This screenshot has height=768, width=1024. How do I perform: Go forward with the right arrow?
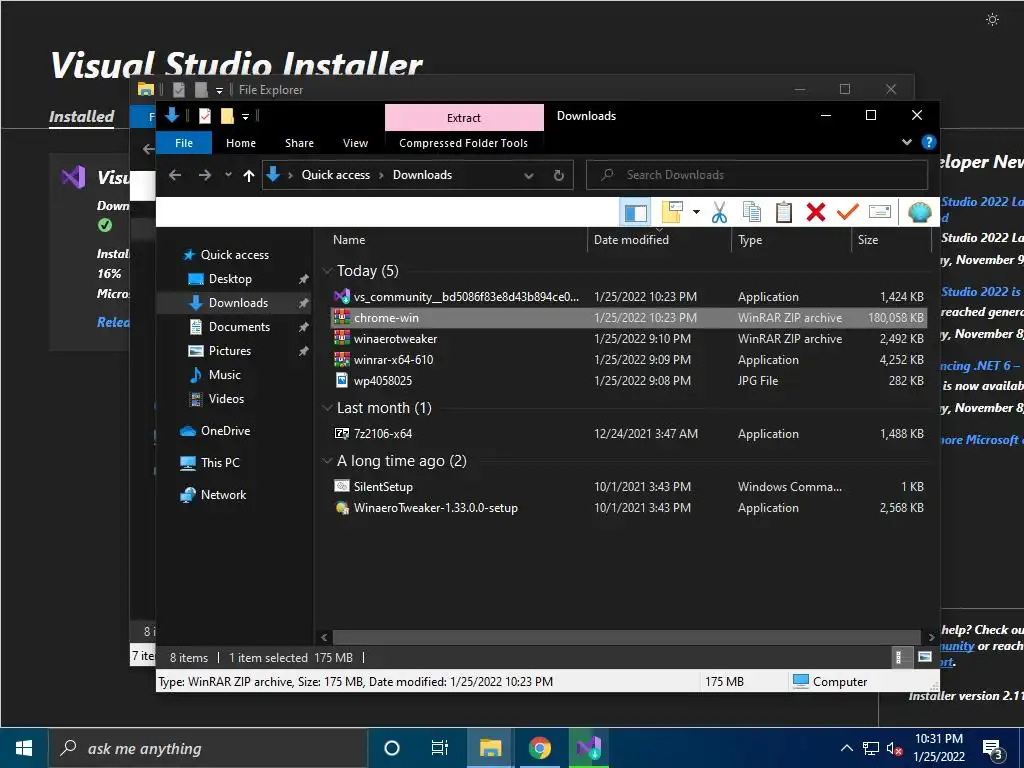point(204,175)
